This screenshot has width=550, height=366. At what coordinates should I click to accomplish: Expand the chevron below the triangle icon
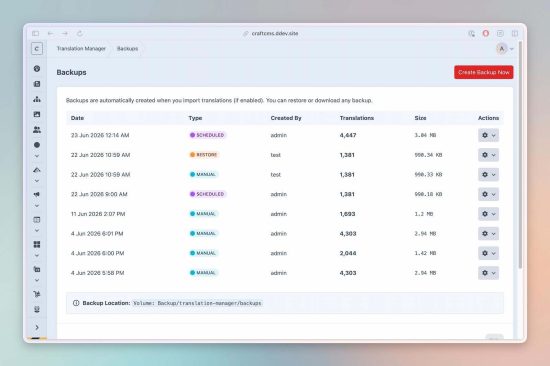click(37, 181)
